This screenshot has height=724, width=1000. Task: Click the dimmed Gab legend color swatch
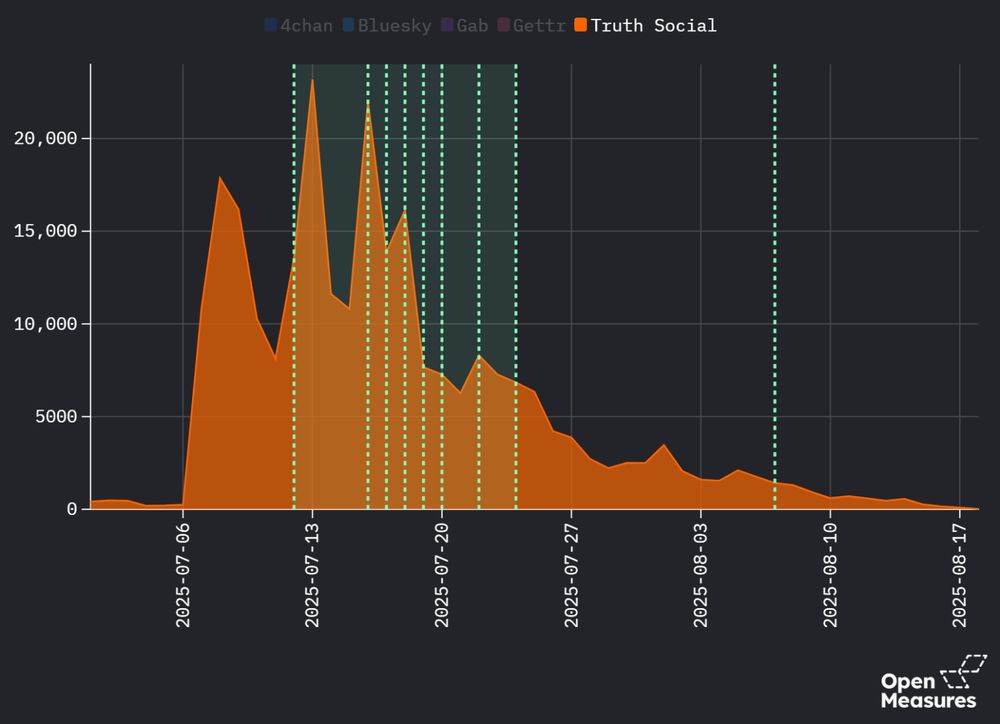tap(447, 25)
